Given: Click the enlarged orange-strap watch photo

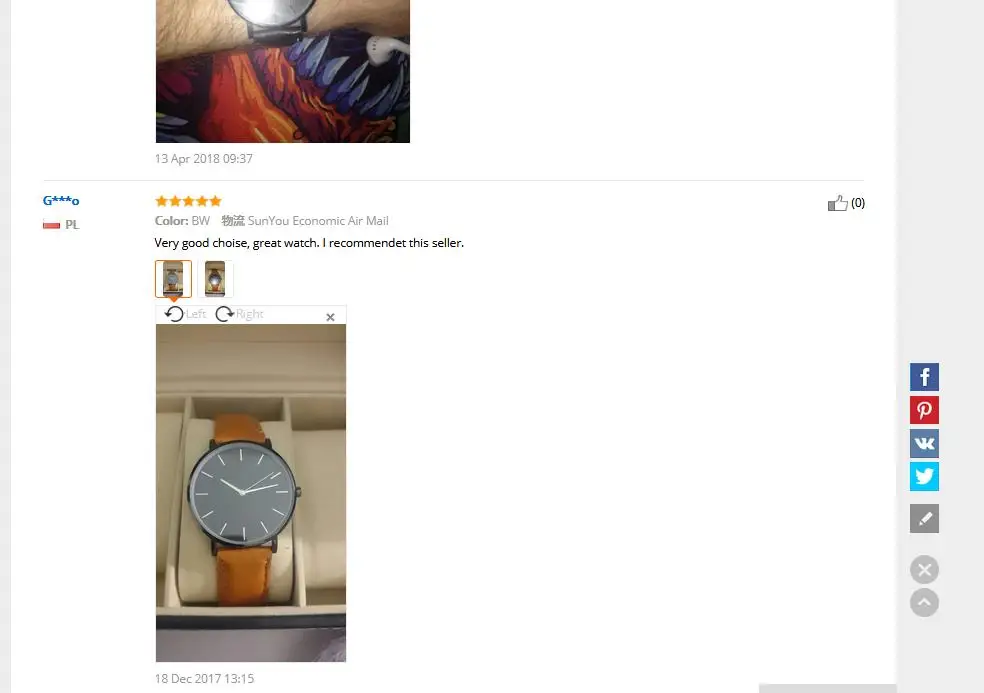Looking at the screenshot, I should [x=251, y=493].
